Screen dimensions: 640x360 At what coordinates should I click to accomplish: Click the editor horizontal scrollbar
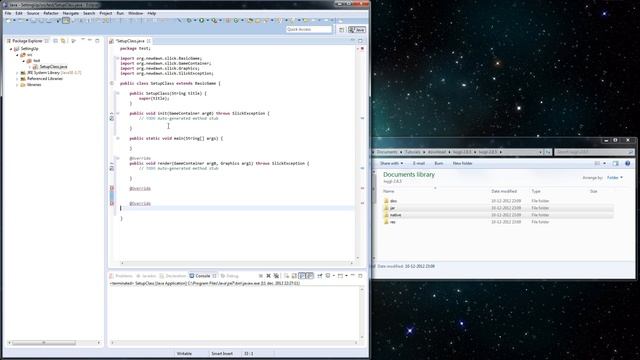[237, 263]
